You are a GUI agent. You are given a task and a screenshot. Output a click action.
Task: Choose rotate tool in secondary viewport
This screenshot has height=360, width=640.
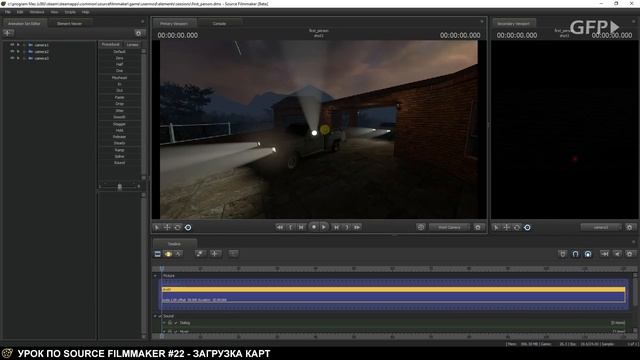(517, 227)
